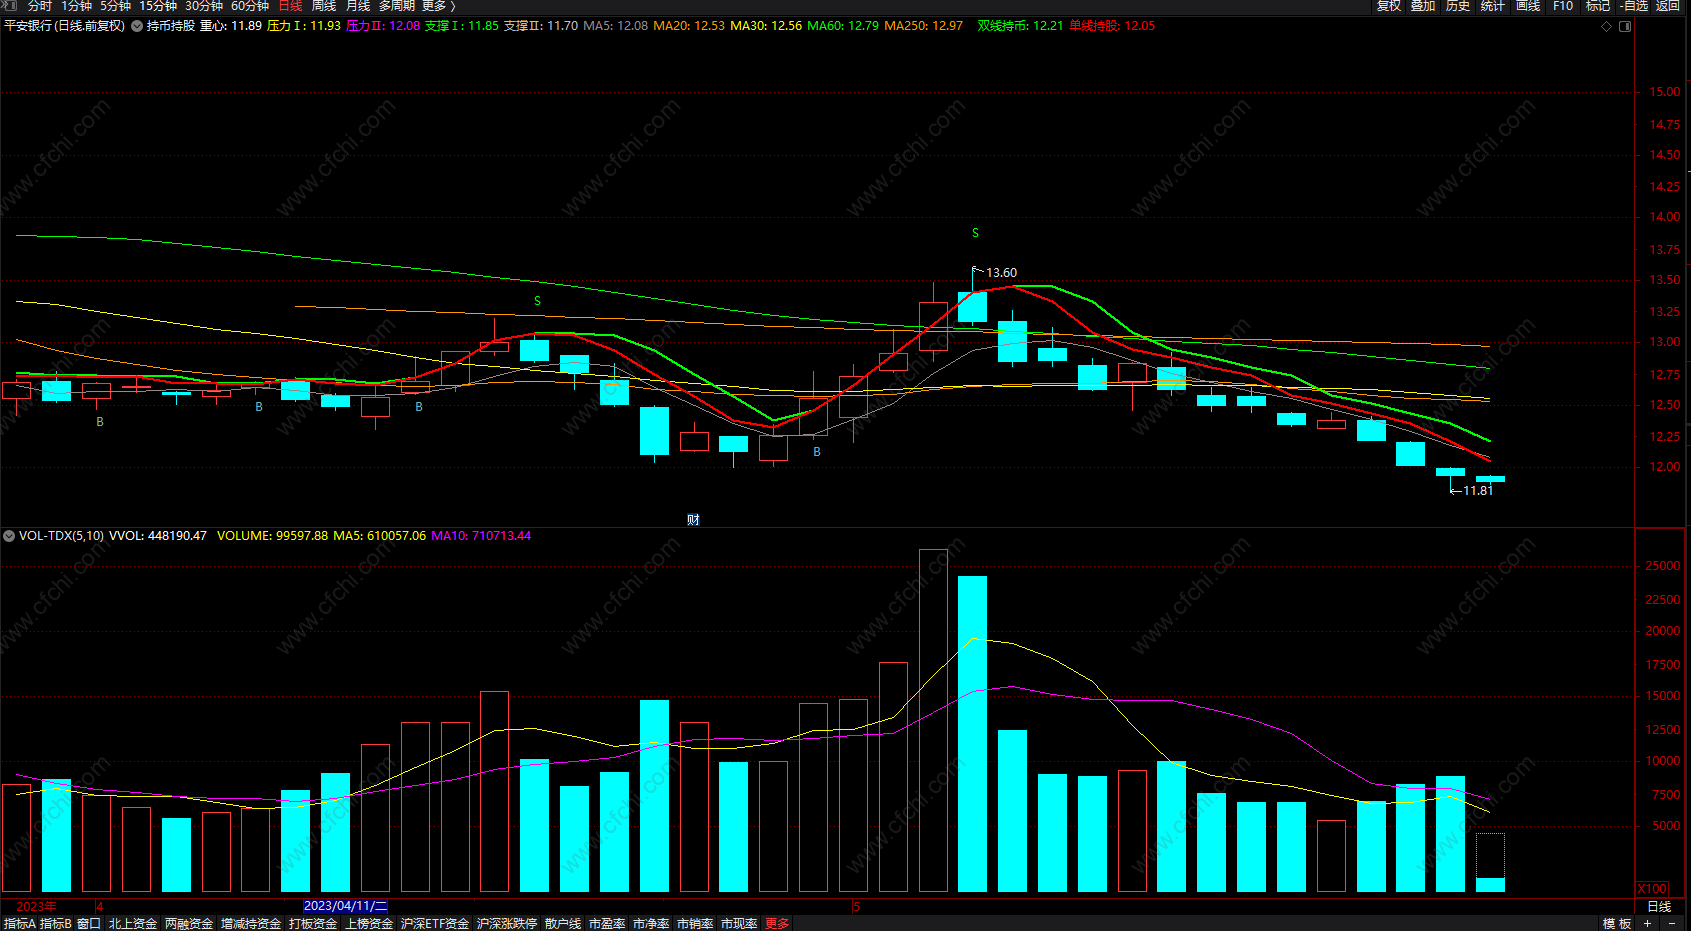Open the 窗口 window options

pyautogui.click(x=89, y=924)
